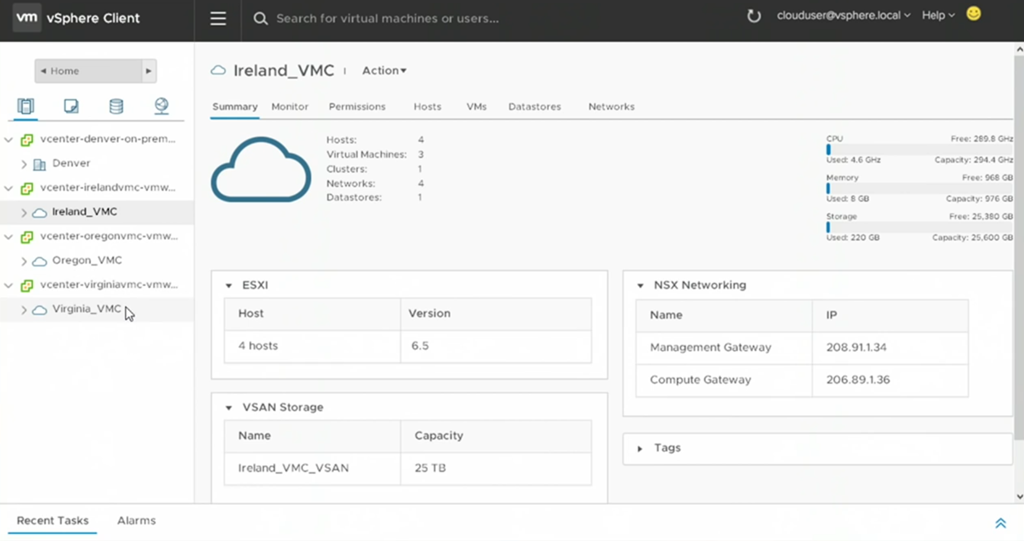Switch to Hosts and Clusters inventory view
The image size is (1024, 541).
click(25, 106)
